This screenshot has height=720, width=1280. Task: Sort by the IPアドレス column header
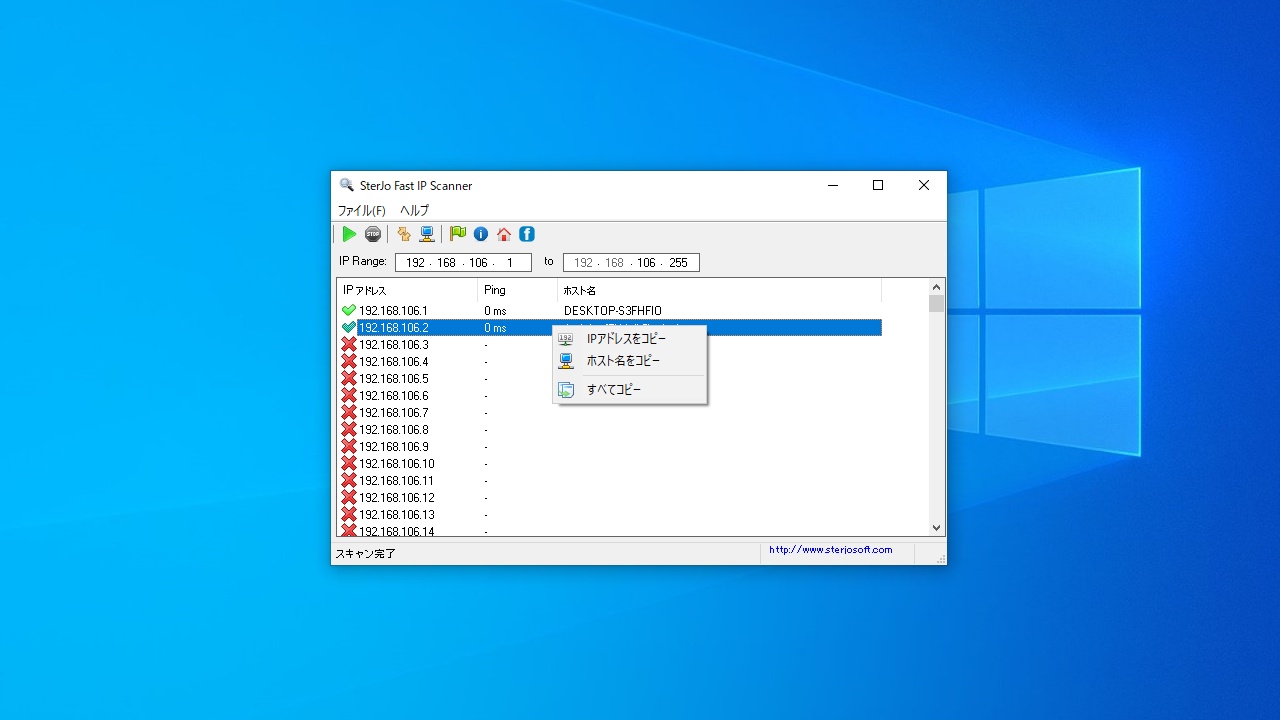coord(407,290)
